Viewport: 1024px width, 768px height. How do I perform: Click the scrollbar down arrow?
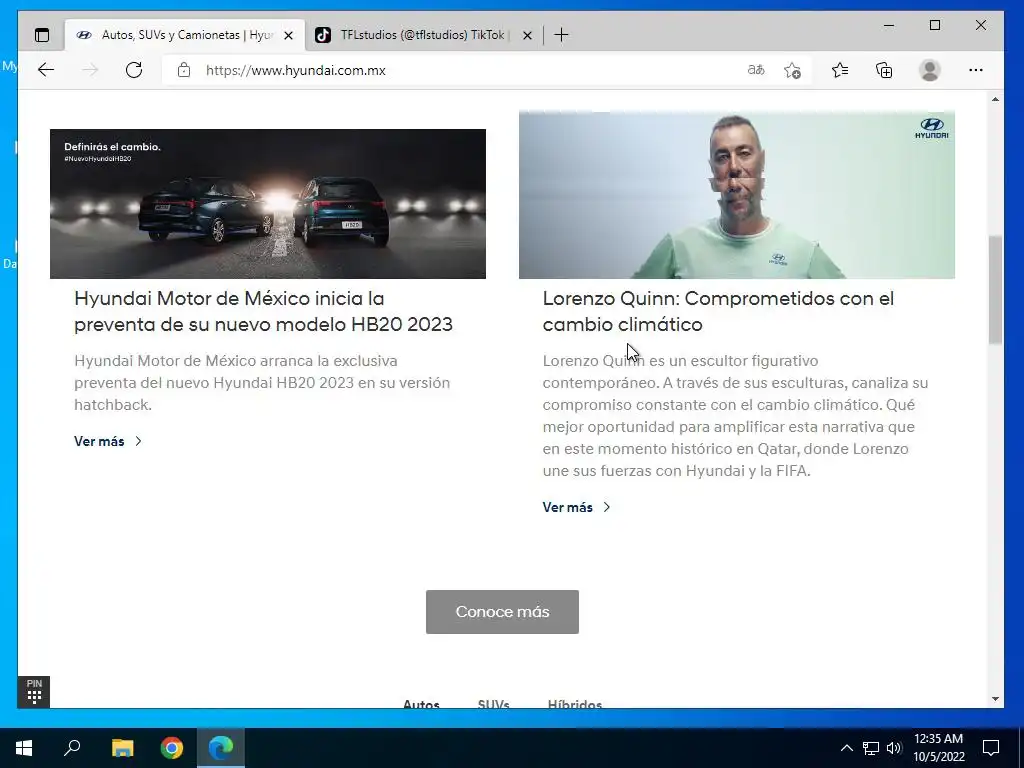point(995,699)
